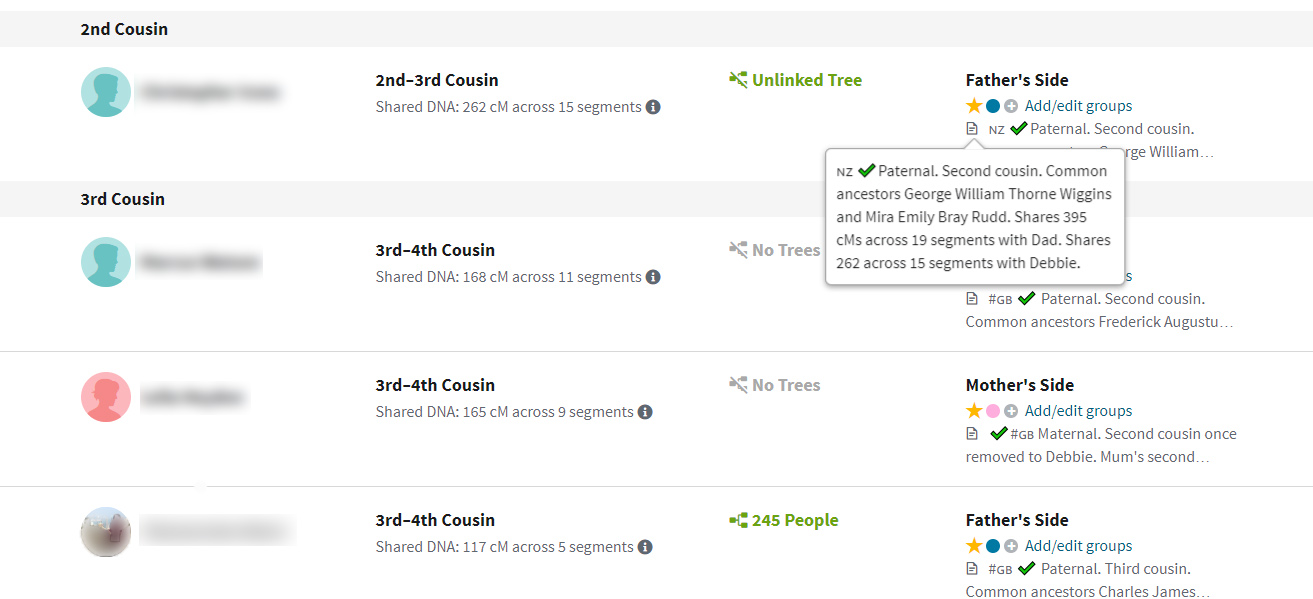Open Add/edit groups for the 245 People match
This screenshot has height=599, width=1313.
(x=1078, y=546)
